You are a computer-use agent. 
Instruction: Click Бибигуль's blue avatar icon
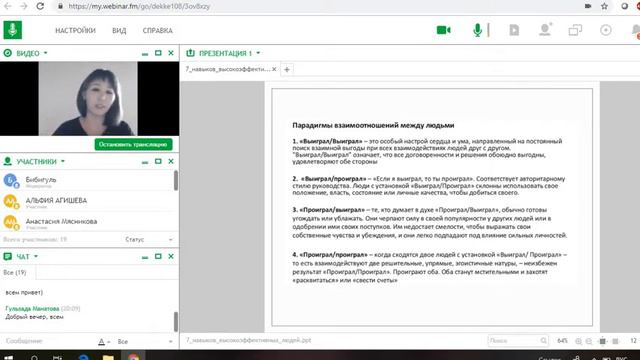click(11, 180)
